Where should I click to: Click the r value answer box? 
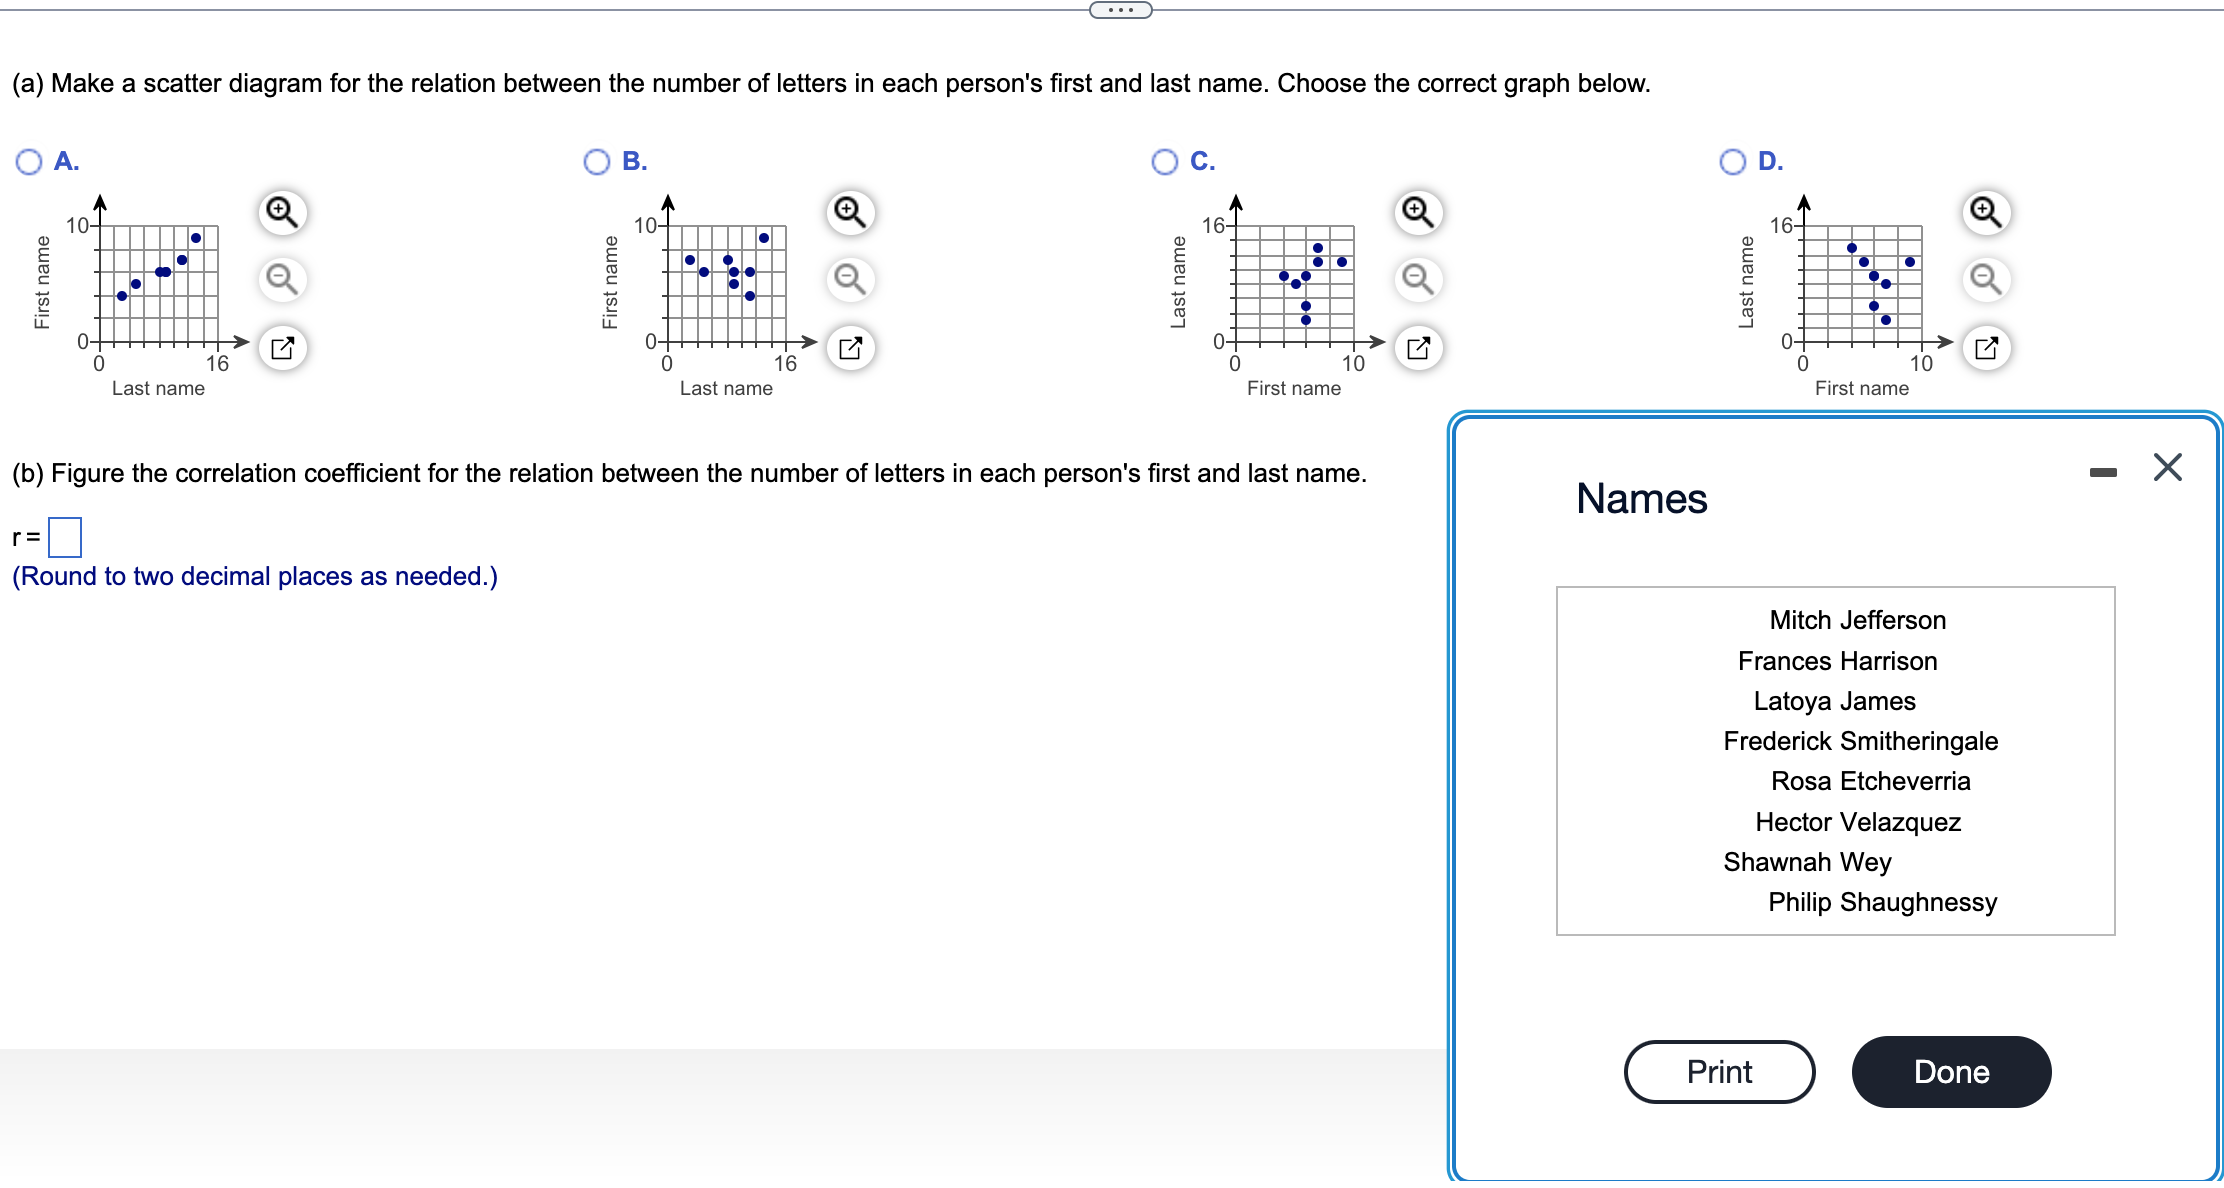64,537
